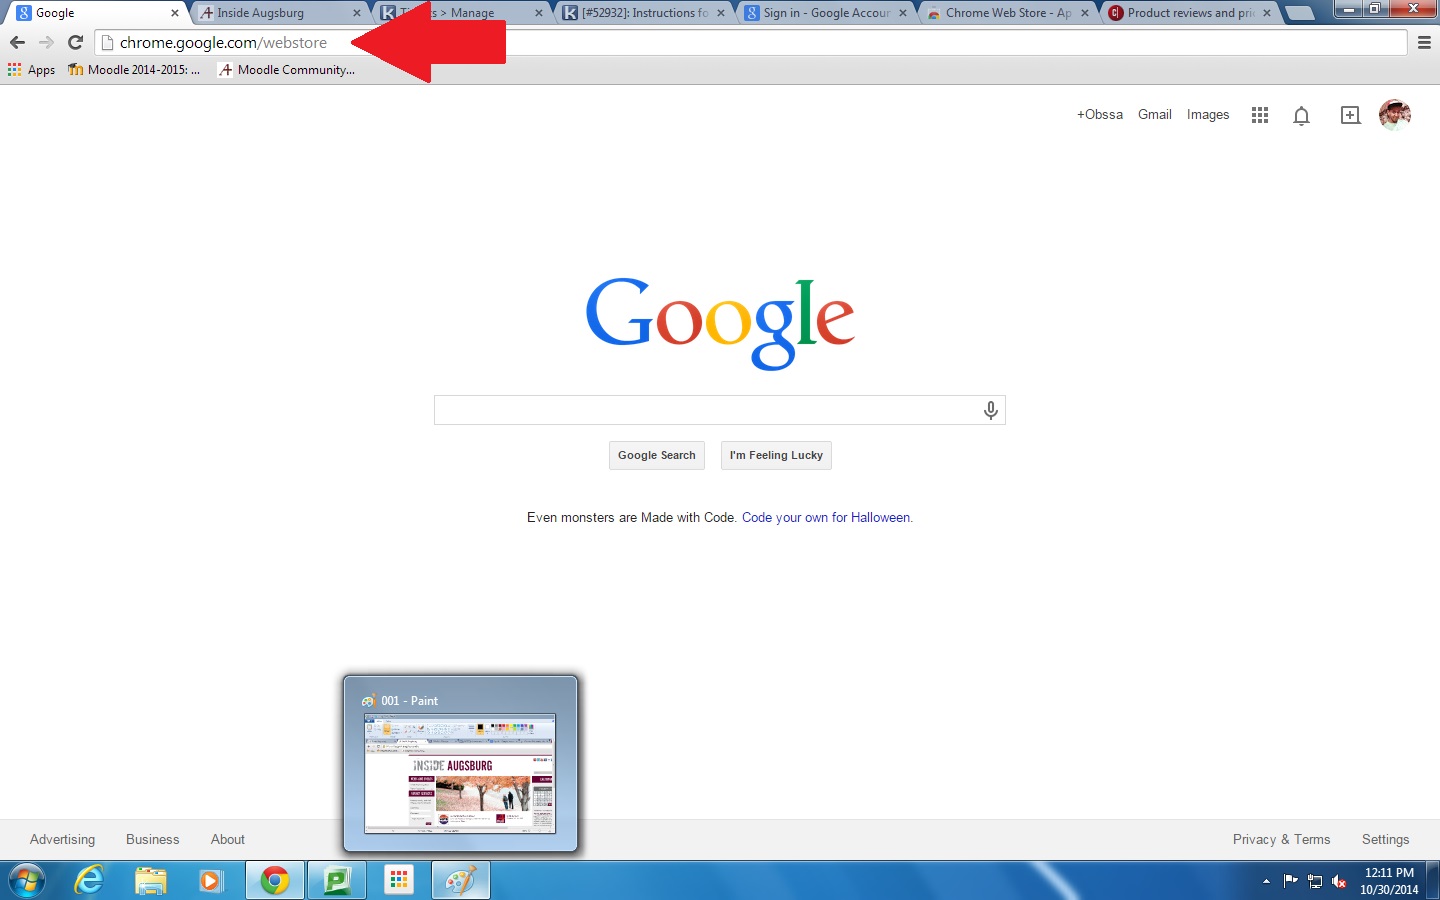Image resolution: width=1440 pixels, height=900 pixels.
Task: Launch Internet Explorer from taskbar
Action: point(90,881)
